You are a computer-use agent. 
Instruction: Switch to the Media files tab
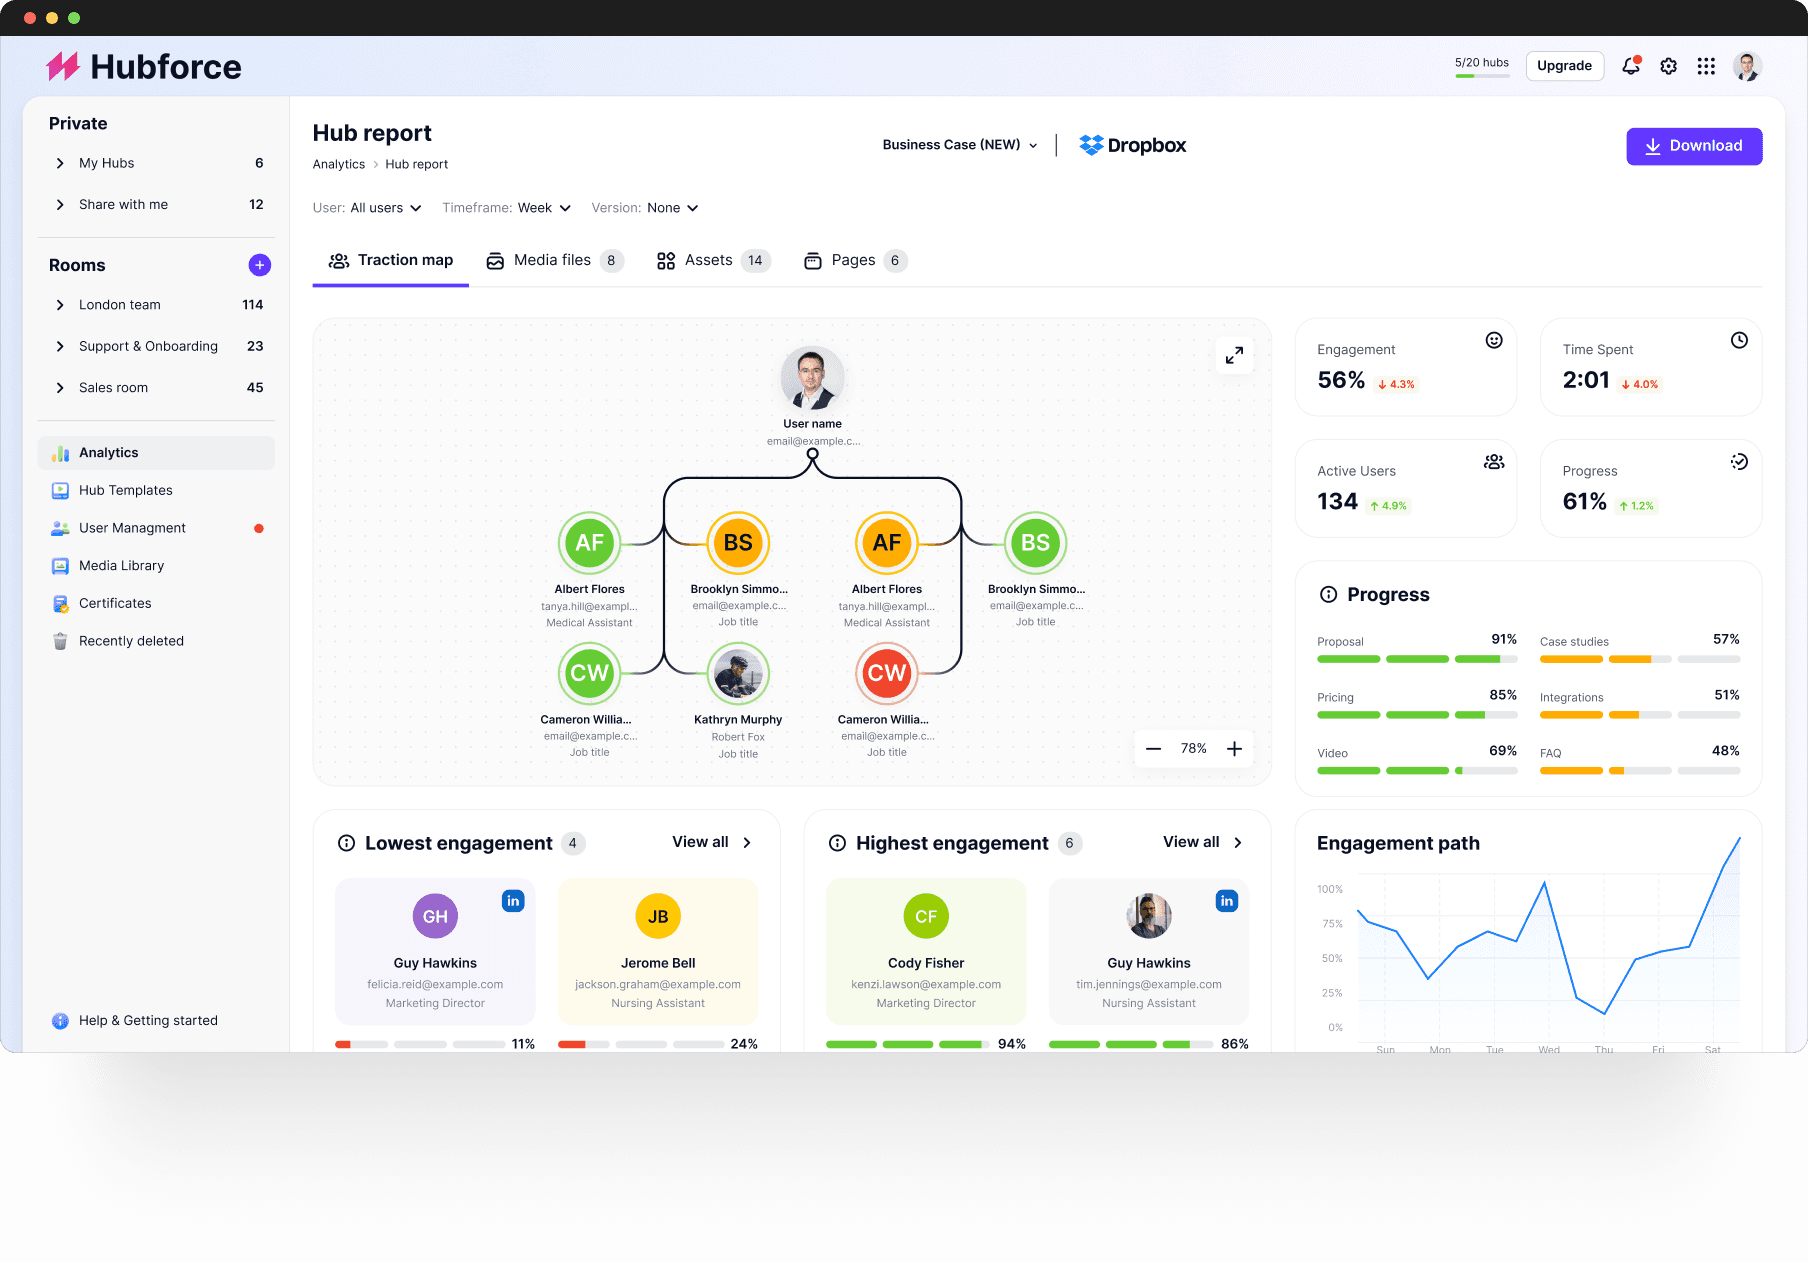click(553, 261)
